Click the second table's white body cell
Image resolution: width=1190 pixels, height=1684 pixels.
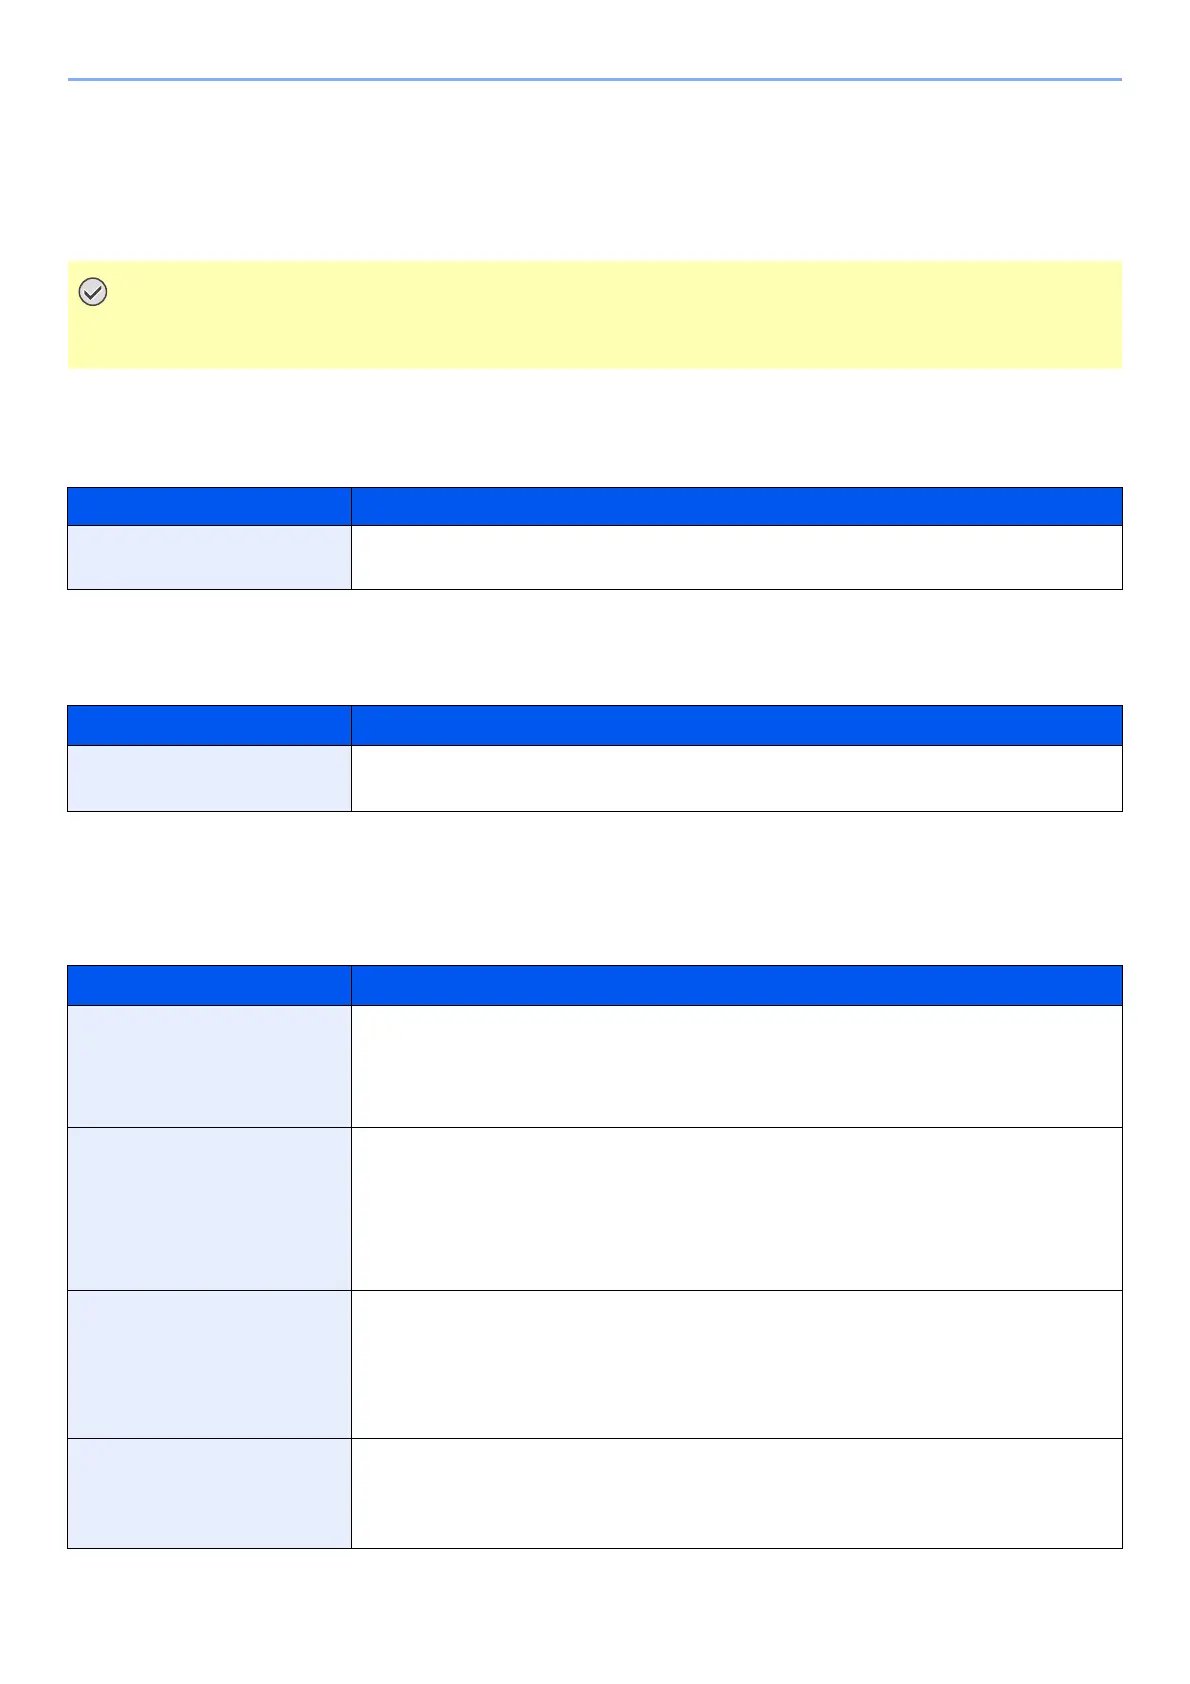point(736,778)
